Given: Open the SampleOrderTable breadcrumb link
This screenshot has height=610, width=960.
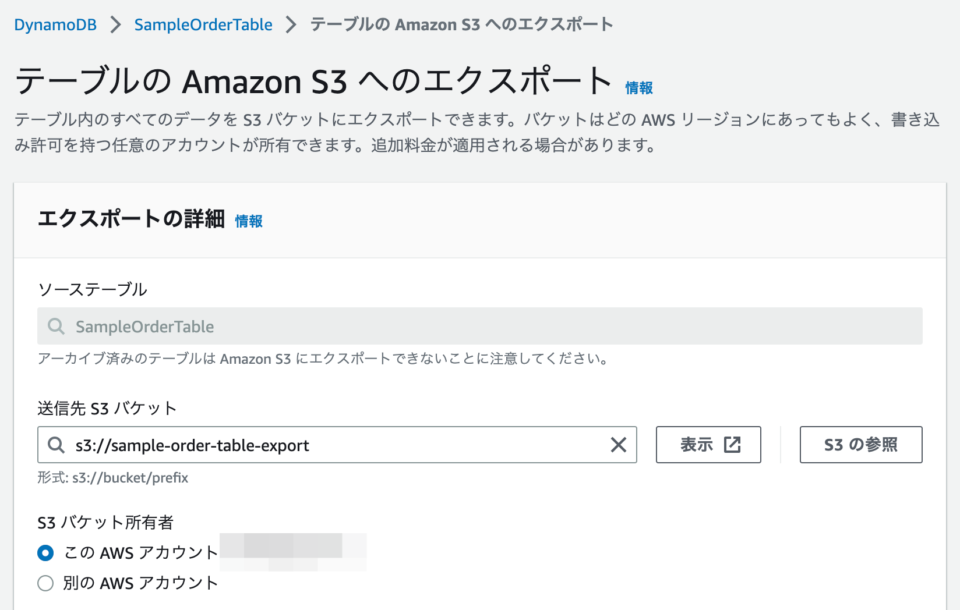Looking at the screenshot, I should point(203,25).
